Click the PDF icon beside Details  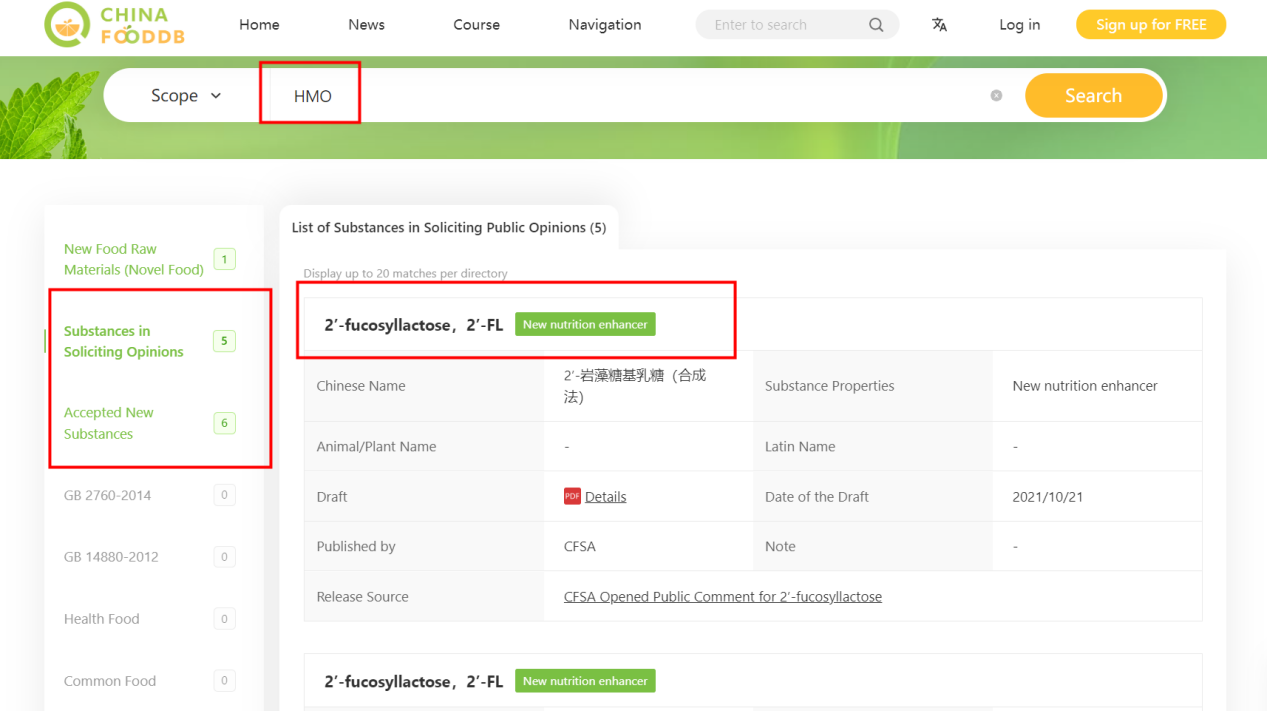tap(572, 496)
